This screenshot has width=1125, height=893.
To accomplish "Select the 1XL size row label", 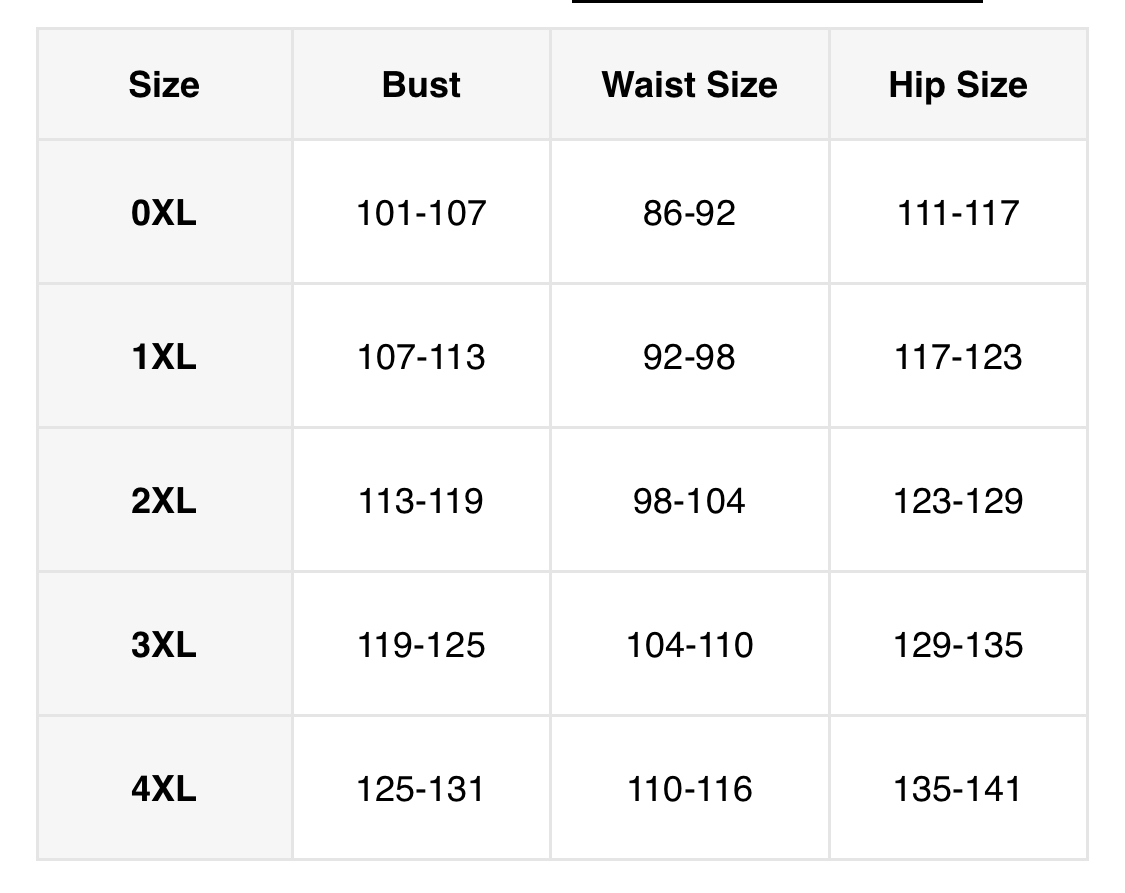I will click(164, 357).
